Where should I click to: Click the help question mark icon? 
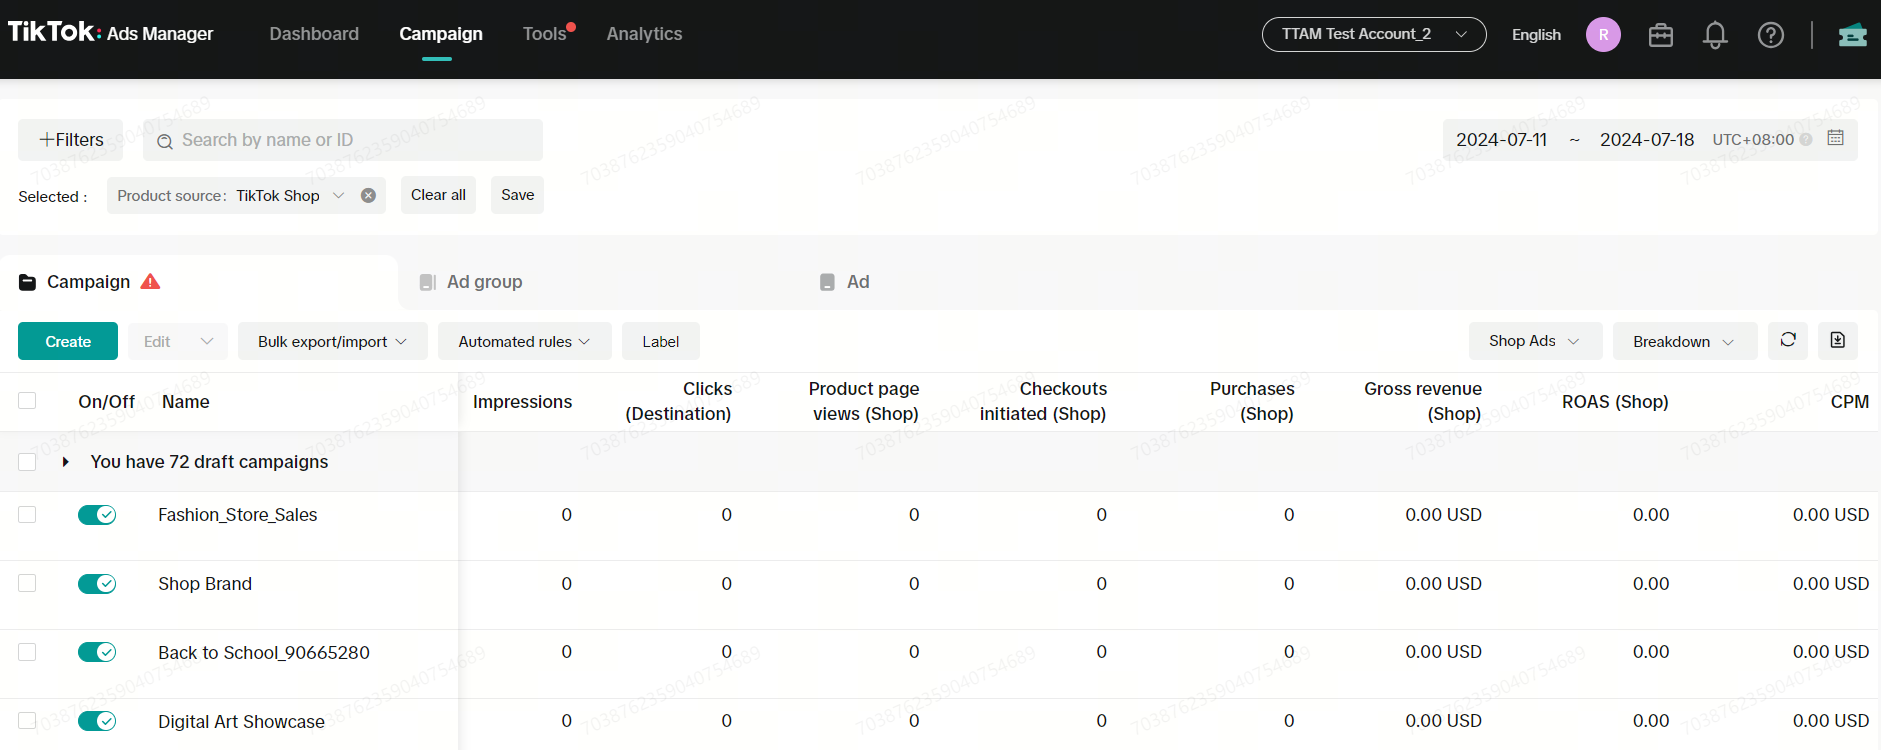click(x=1770, y=35)
